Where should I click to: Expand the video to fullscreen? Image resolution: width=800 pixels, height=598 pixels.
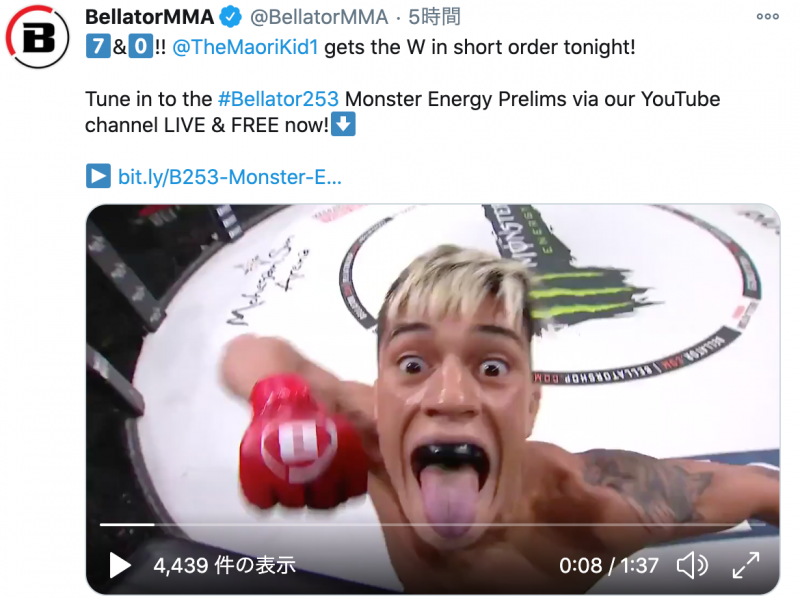[x=746, y=565]
